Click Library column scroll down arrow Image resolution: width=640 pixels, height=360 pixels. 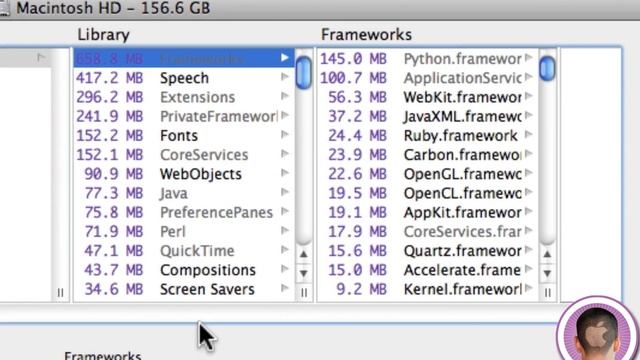pos(304,273)
